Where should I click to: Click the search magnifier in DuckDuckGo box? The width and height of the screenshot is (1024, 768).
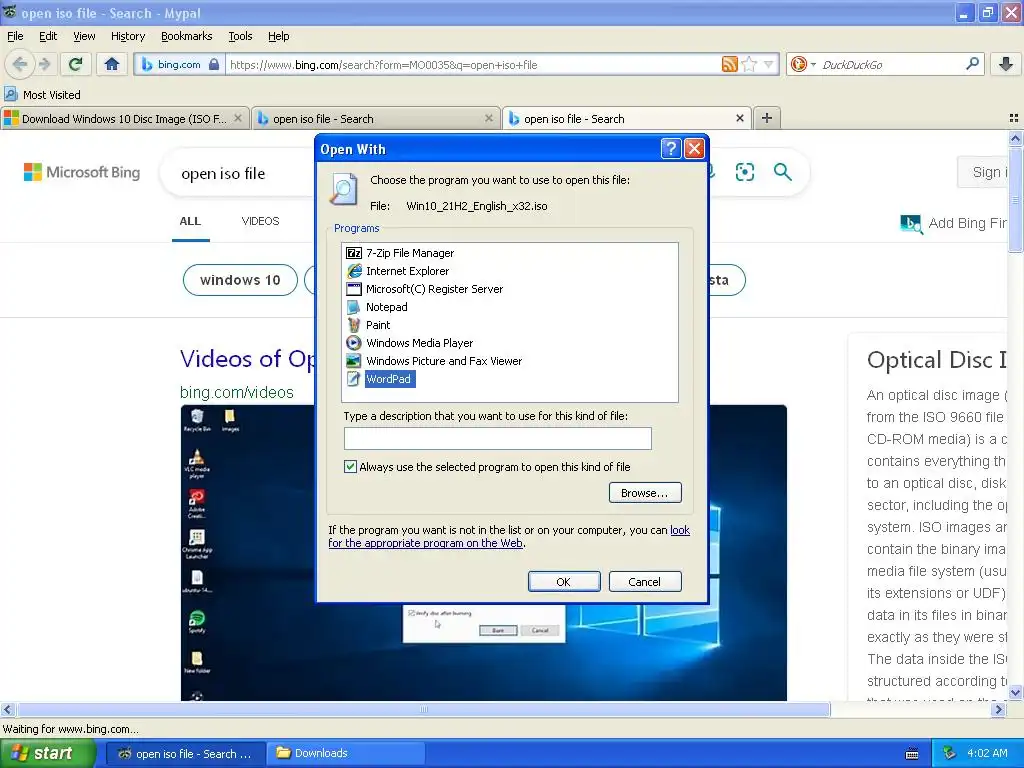(x=972, y=64)
